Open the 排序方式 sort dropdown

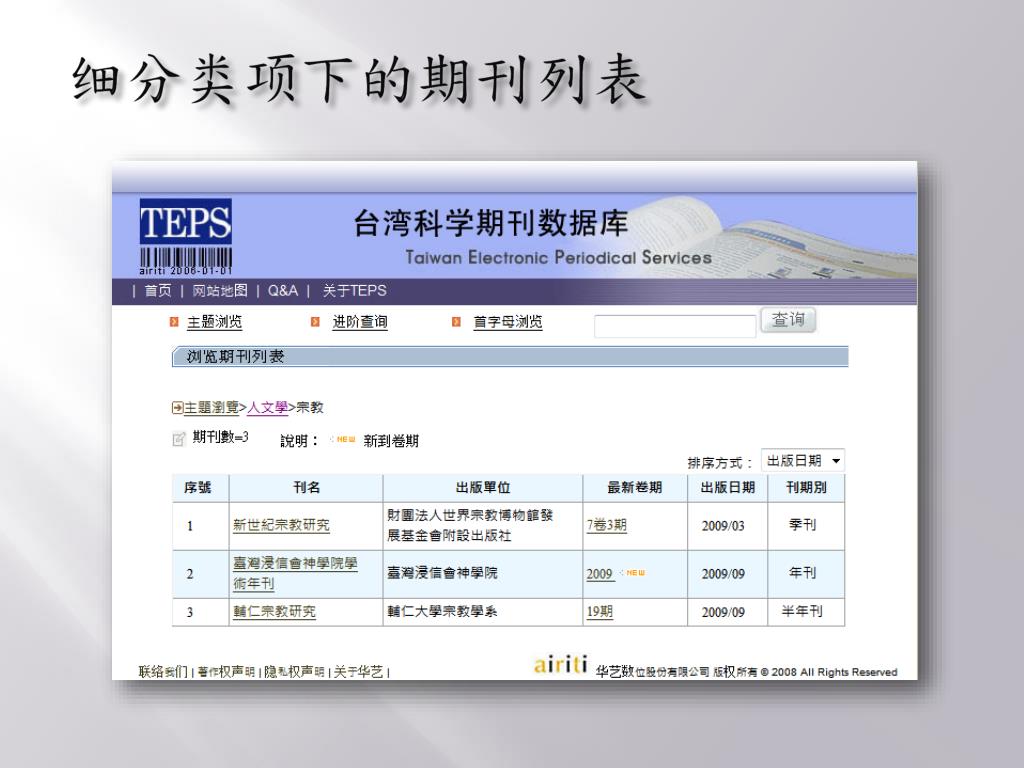803,461
